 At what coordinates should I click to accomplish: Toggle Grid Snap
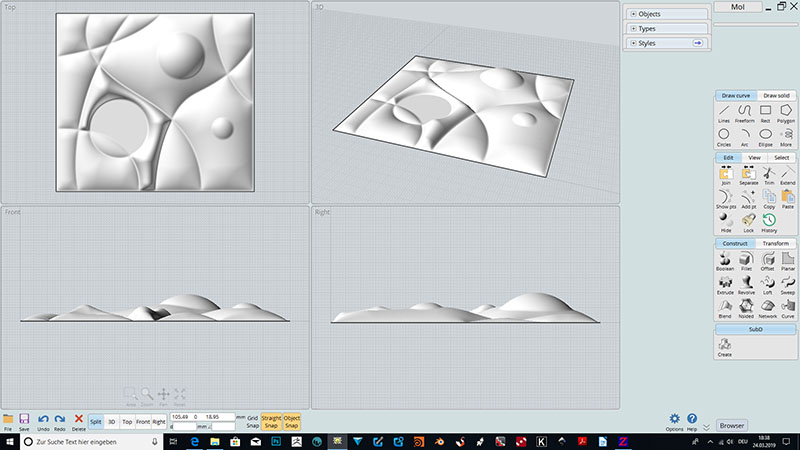pyautogui.click(x=253, y=421)
